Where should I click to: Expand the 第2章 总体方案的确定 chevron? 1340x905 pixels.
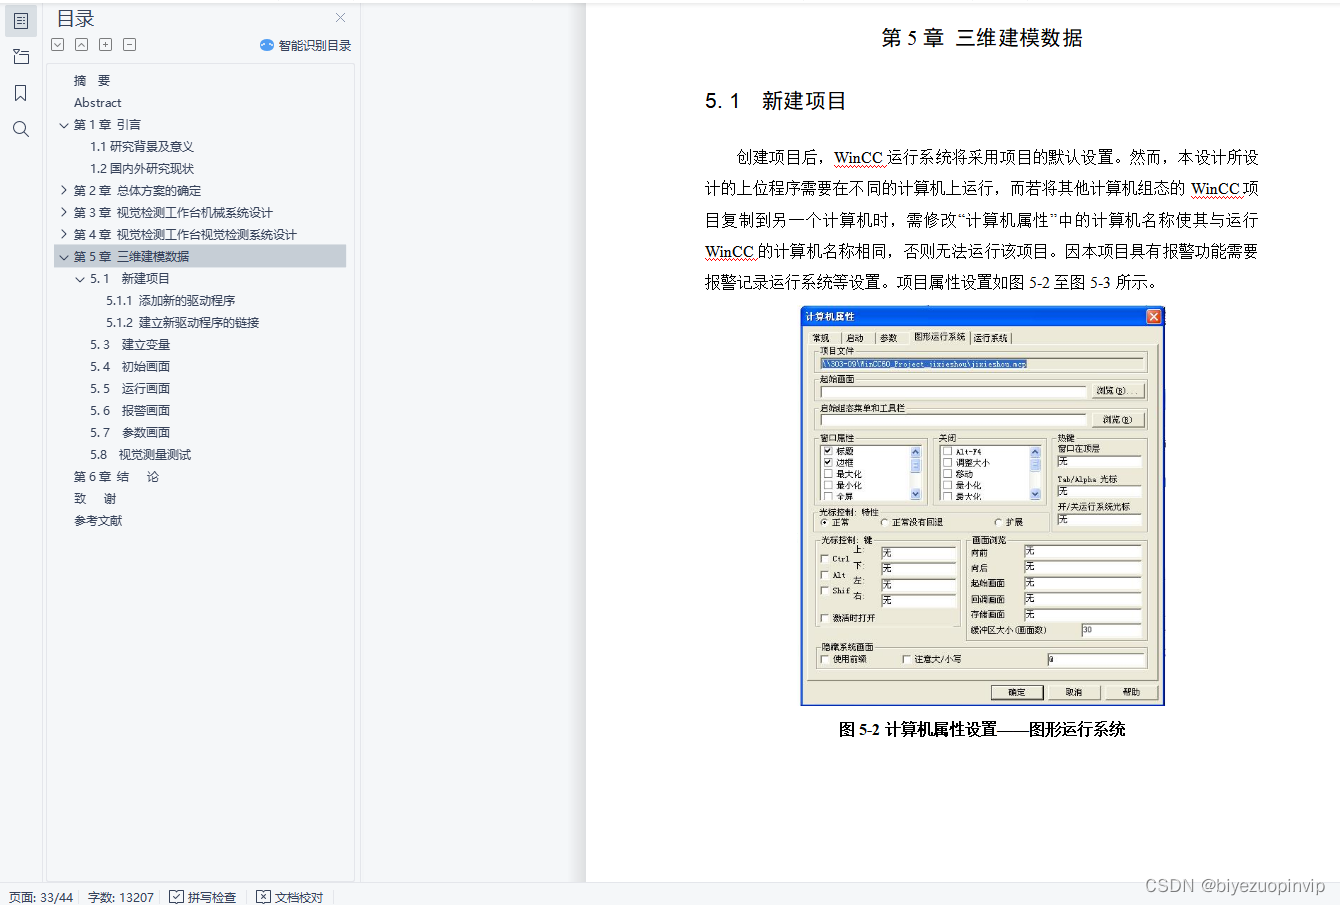(64, 190)
